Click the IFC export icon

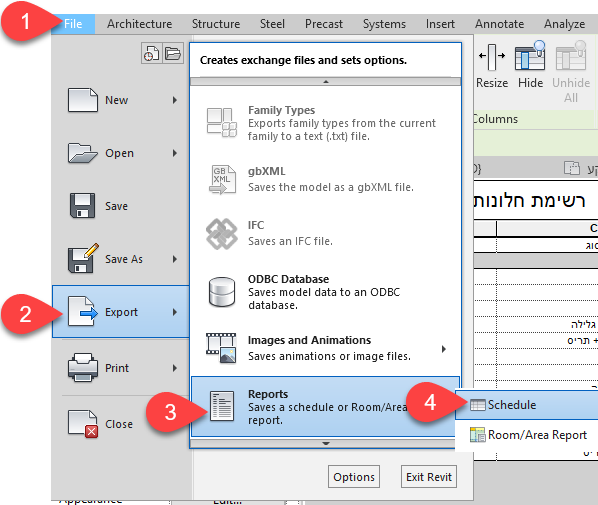222,234
